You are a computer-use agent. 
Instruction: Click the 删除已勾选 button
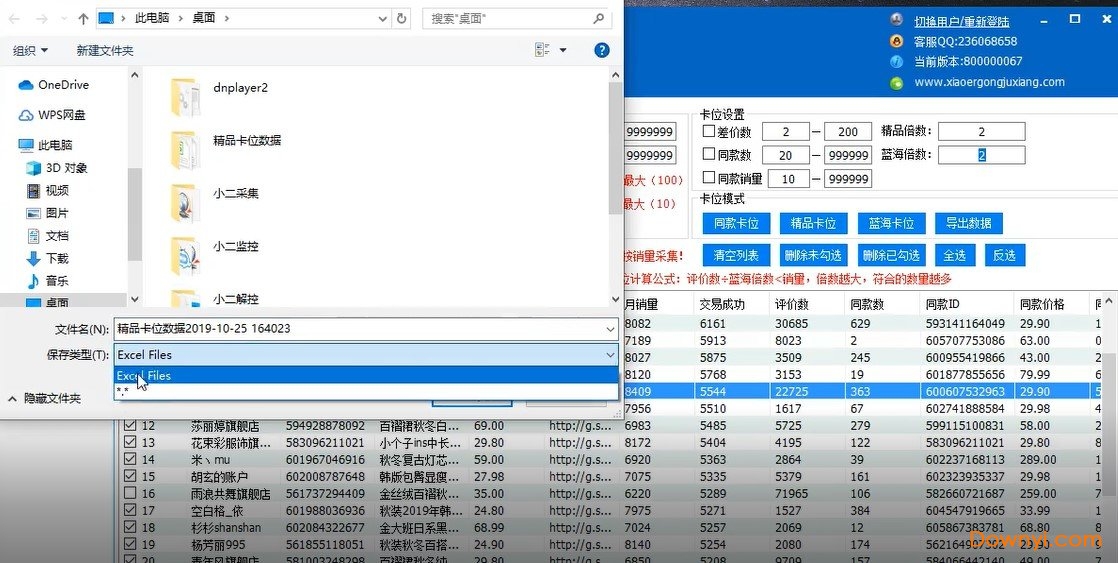coord(891,255)
